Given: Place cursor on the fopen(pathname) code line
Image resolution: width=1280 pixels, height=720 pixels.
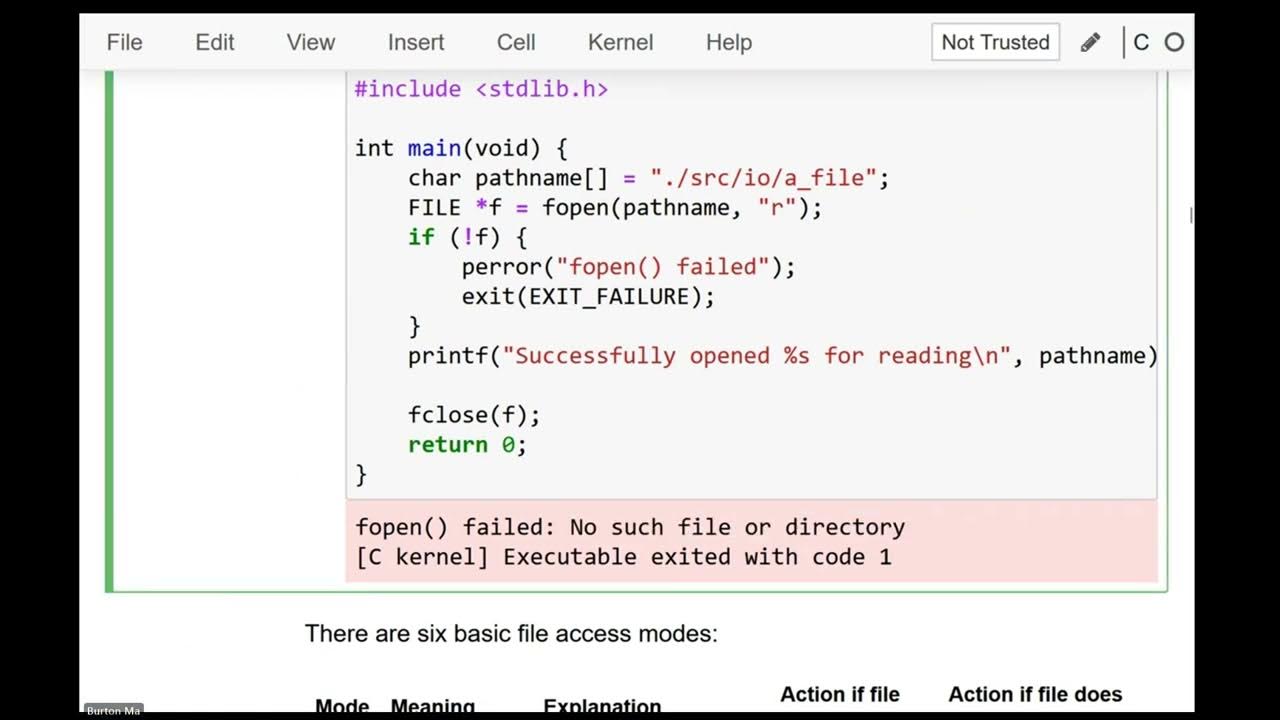Looking at the screenshot, I should coord(614,208).
